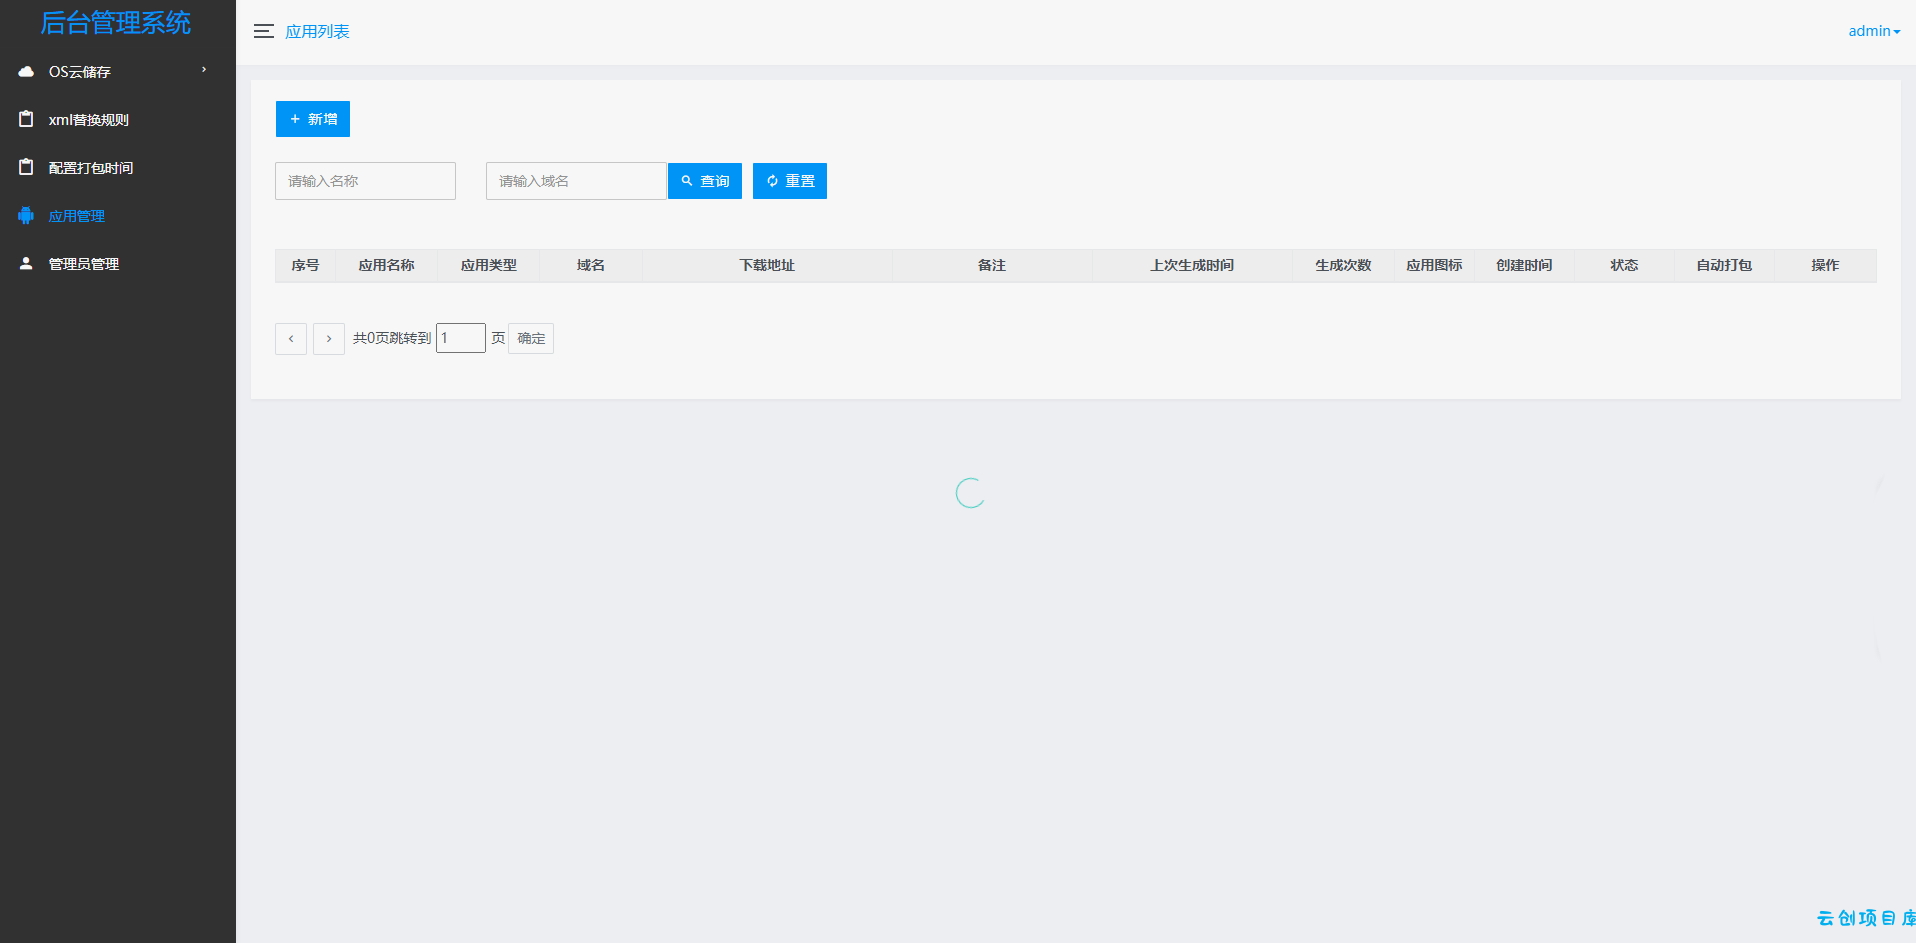The image size is (1916, 943).
Task: Click the clipboard icon beside xml替换规则
Action: click(26, 119)
